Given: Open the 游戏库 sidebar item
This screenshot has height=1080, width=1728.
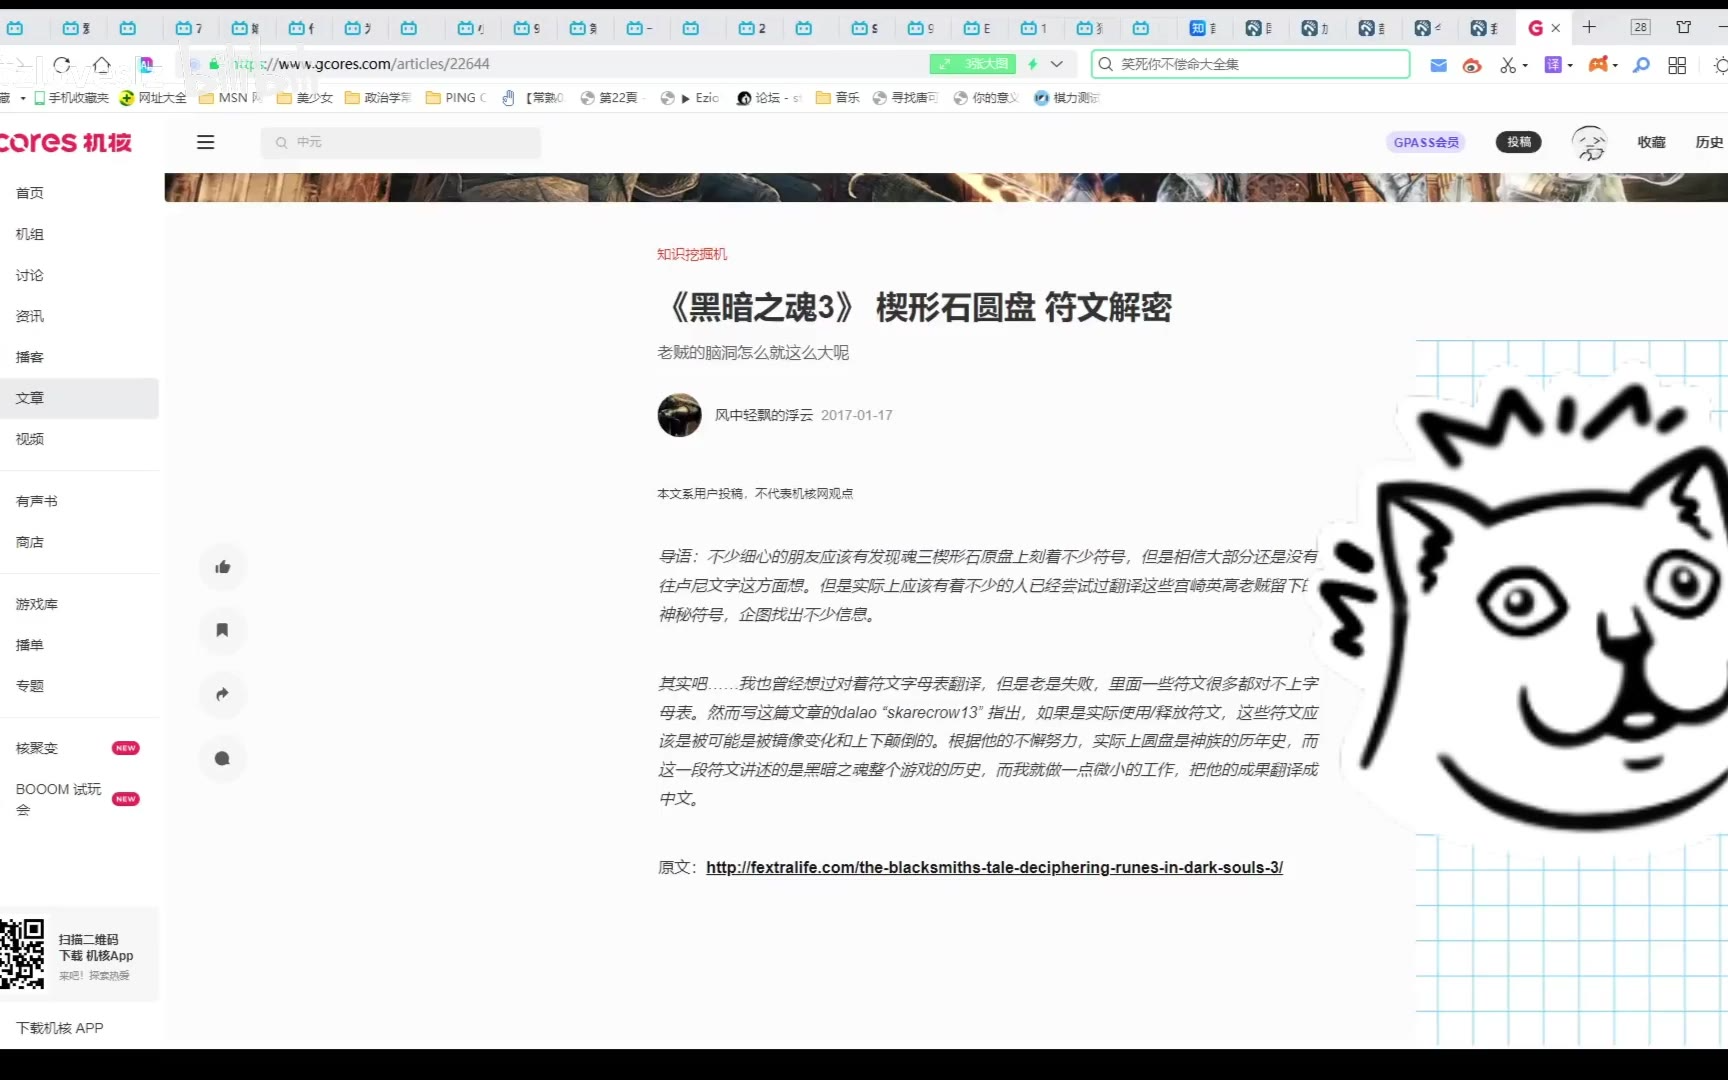Looking at the screenshot, I should (79, 604).
